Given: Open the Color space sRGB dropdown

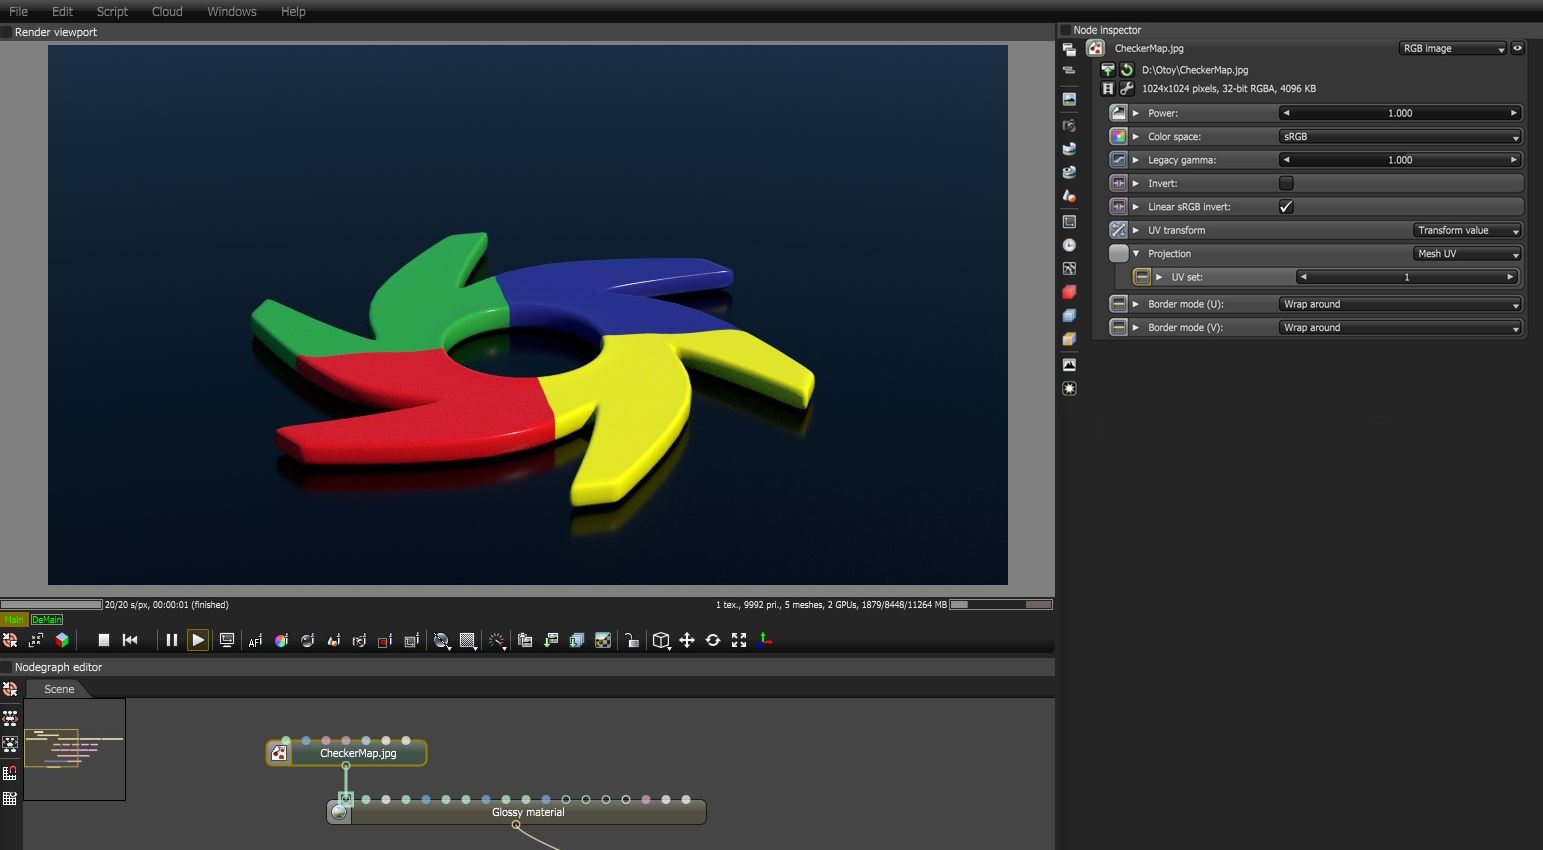Looking at the screenshot, I should click(x=1400, y=136).
